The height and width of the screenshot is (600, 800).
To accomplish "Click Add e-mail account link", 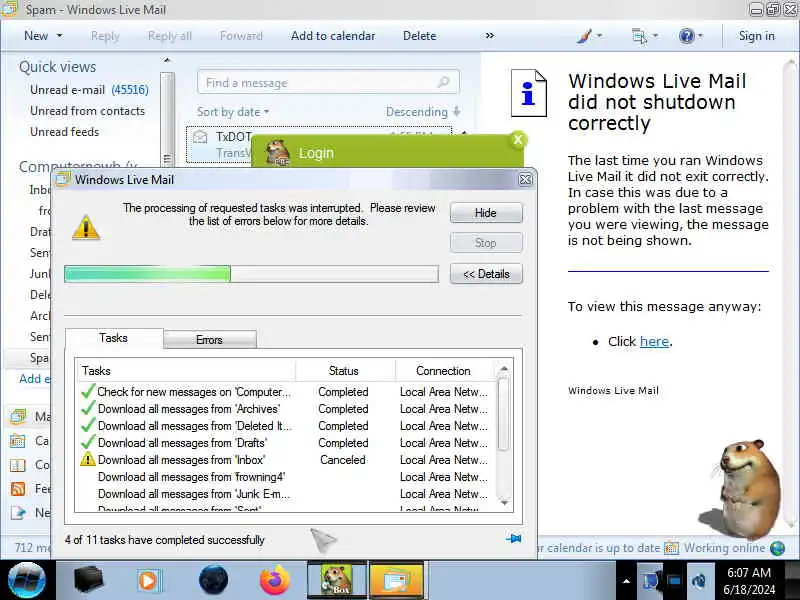I will (x=35, y=379).
